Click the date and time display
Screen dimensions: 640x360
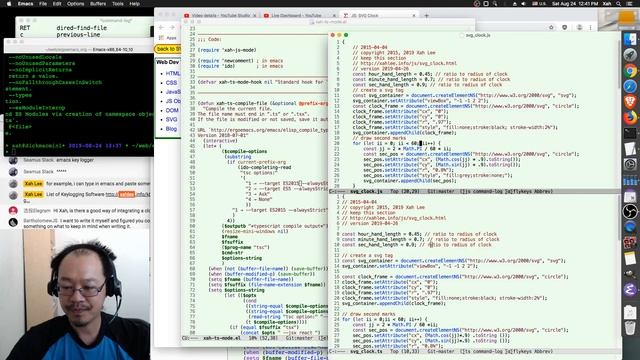pos(574,4)
